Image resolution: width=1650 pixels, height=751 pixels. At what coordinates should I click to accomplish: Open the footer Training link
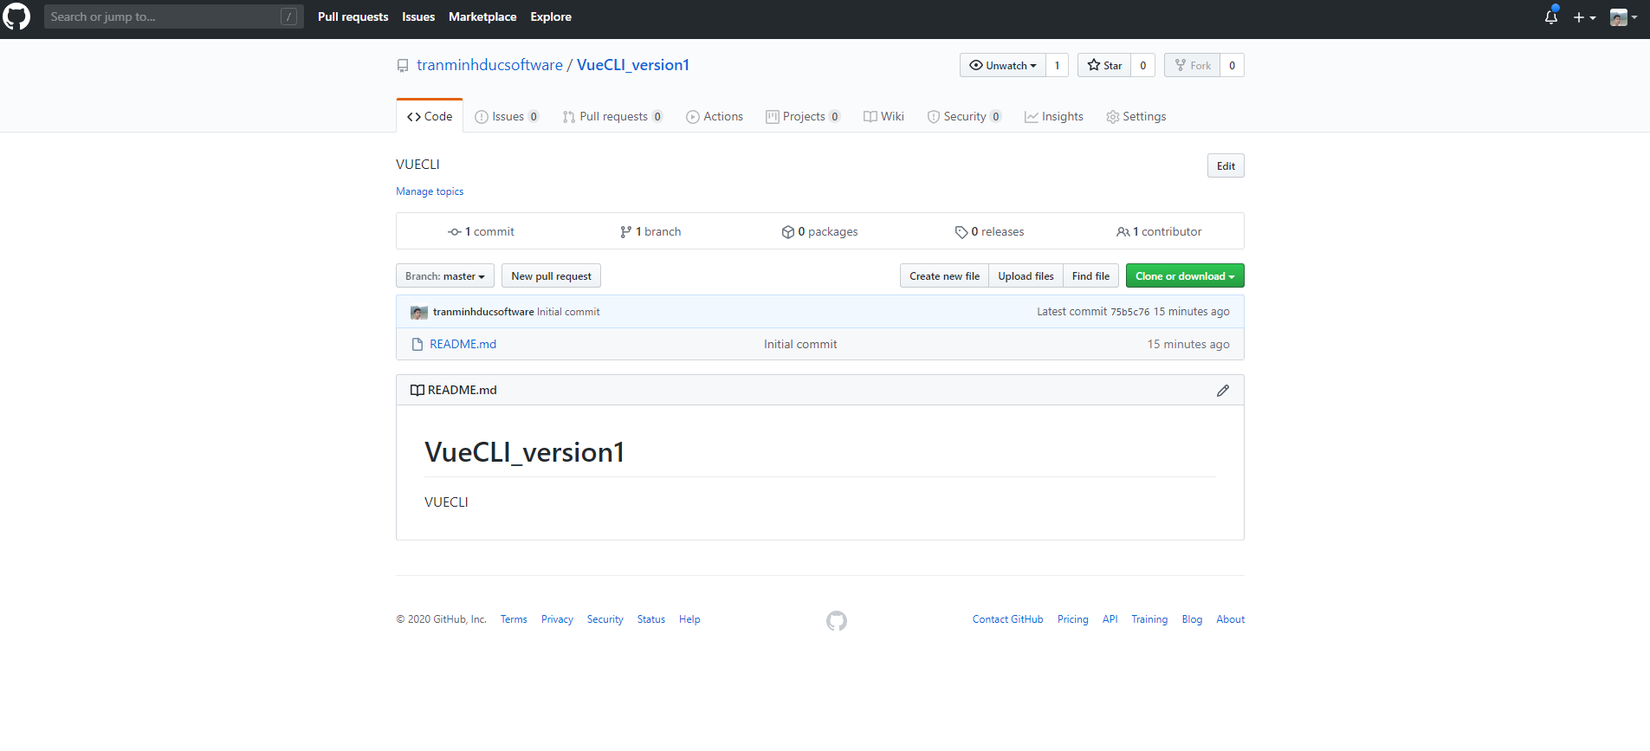coord(1150,620)
